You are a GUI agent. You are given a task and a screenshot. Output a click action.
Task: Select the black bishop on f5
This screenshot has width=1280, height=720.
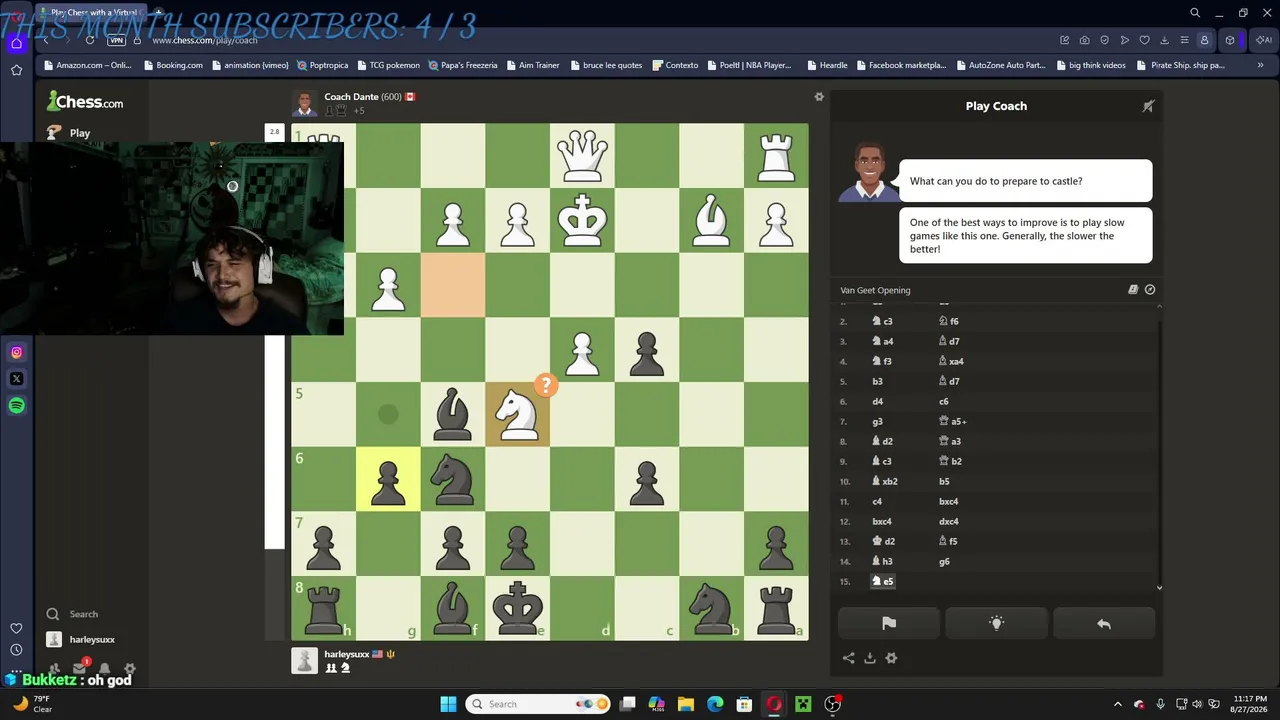[453, 414]
